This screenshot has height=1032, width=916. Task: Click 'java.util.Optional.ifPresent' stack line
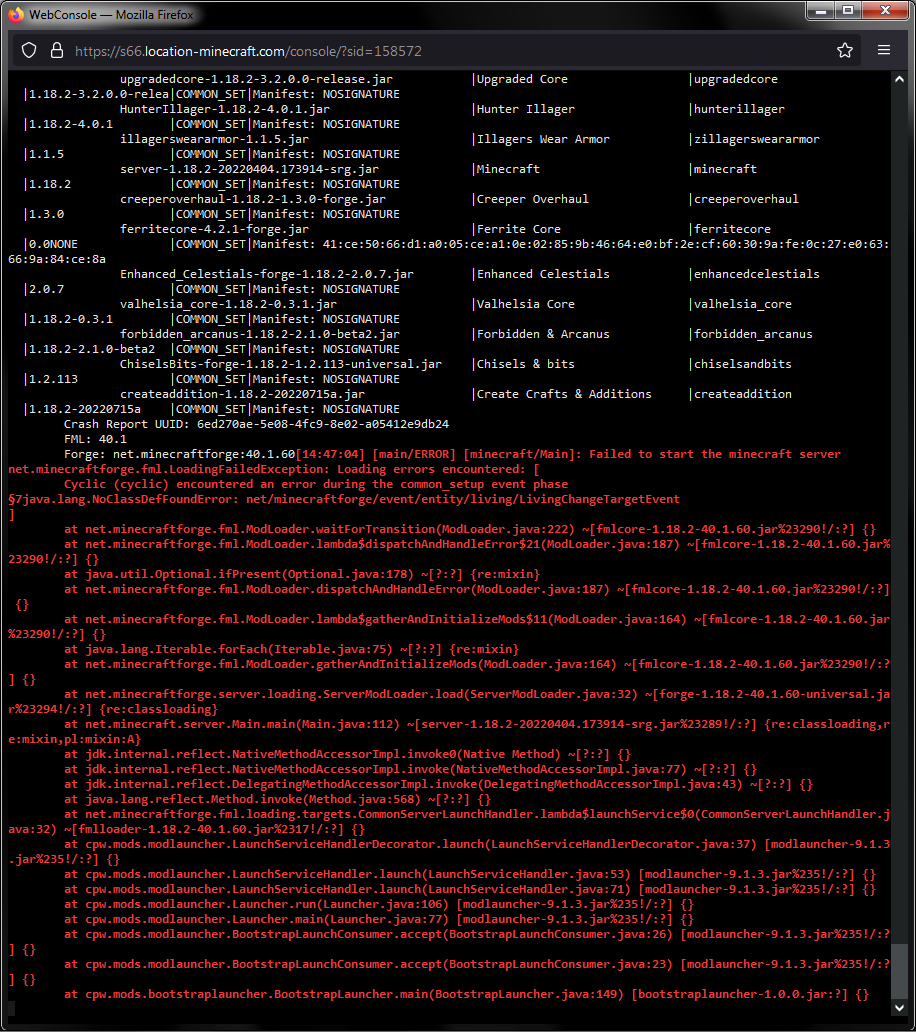[301, 574]
